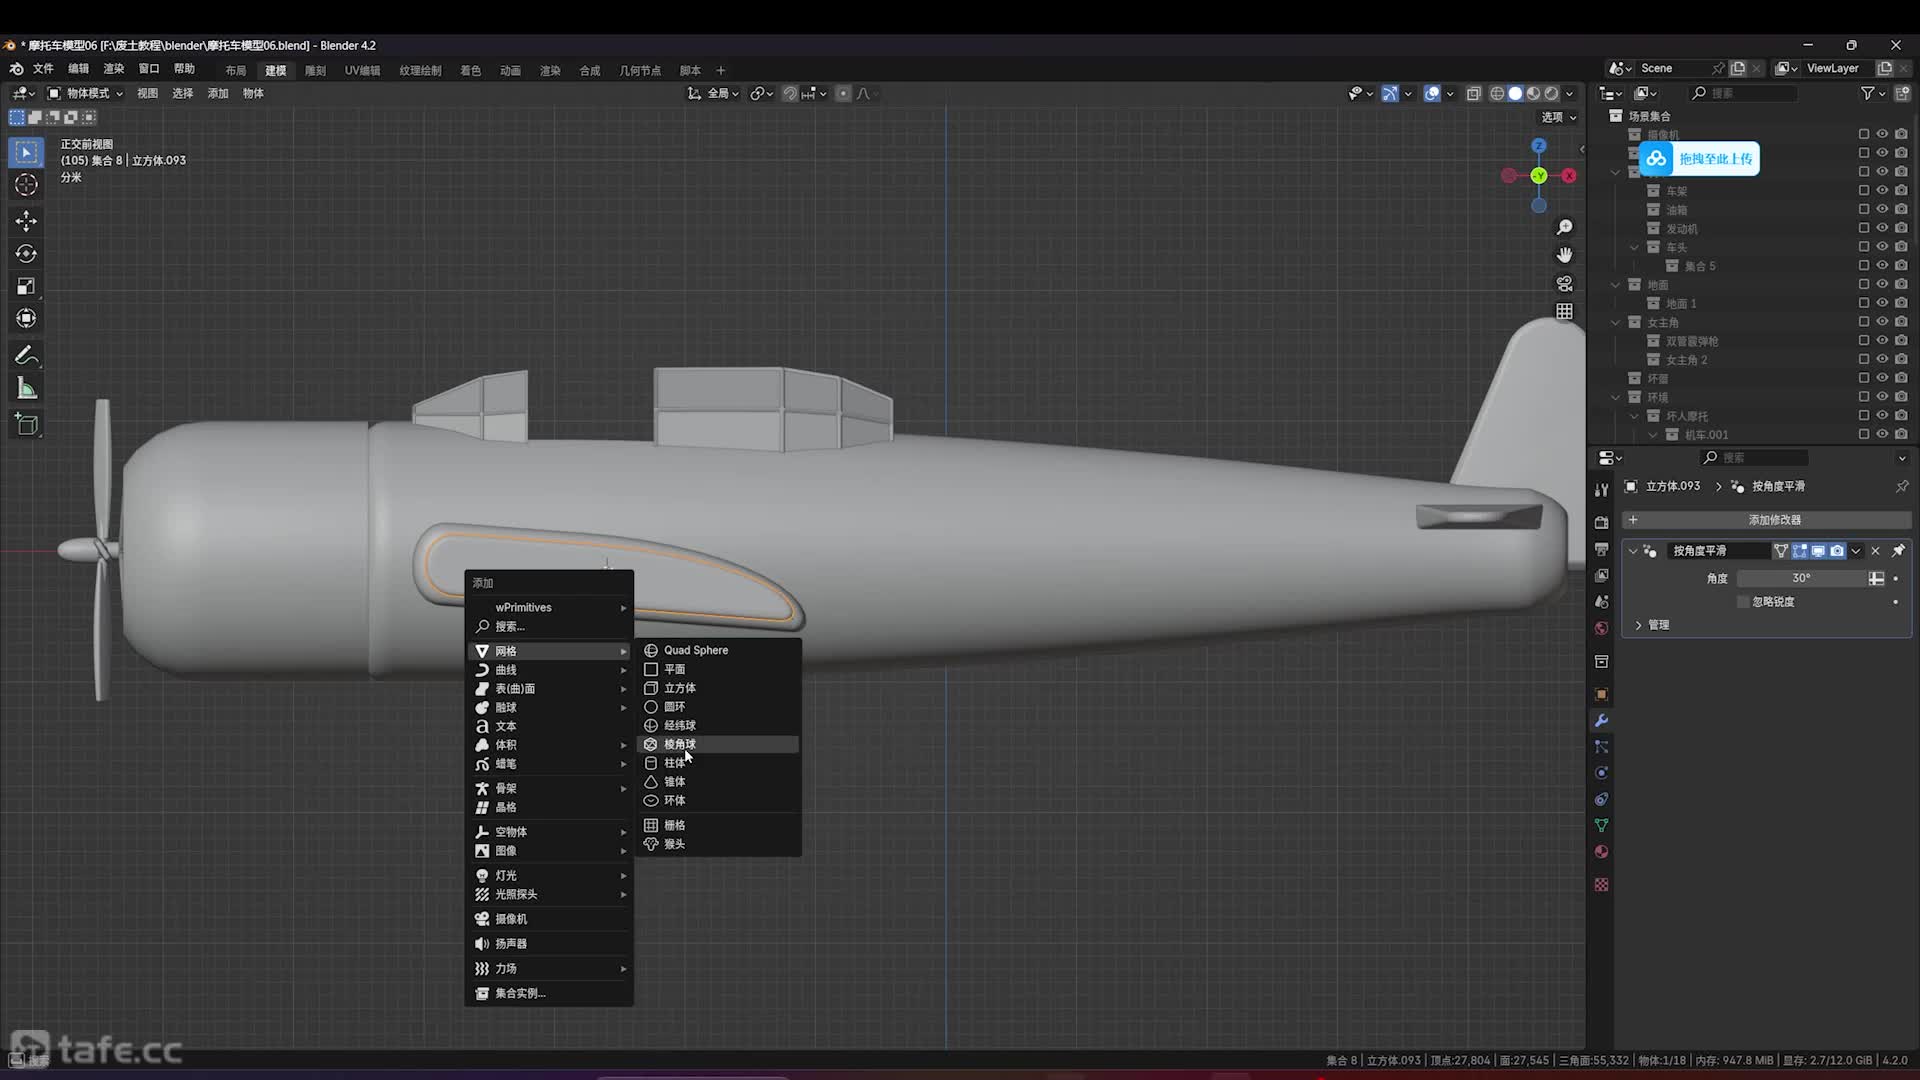Click the outliner search field
Image resolution: width=1920 pixels, height=1080 pixels.
tap(1743, 93)
